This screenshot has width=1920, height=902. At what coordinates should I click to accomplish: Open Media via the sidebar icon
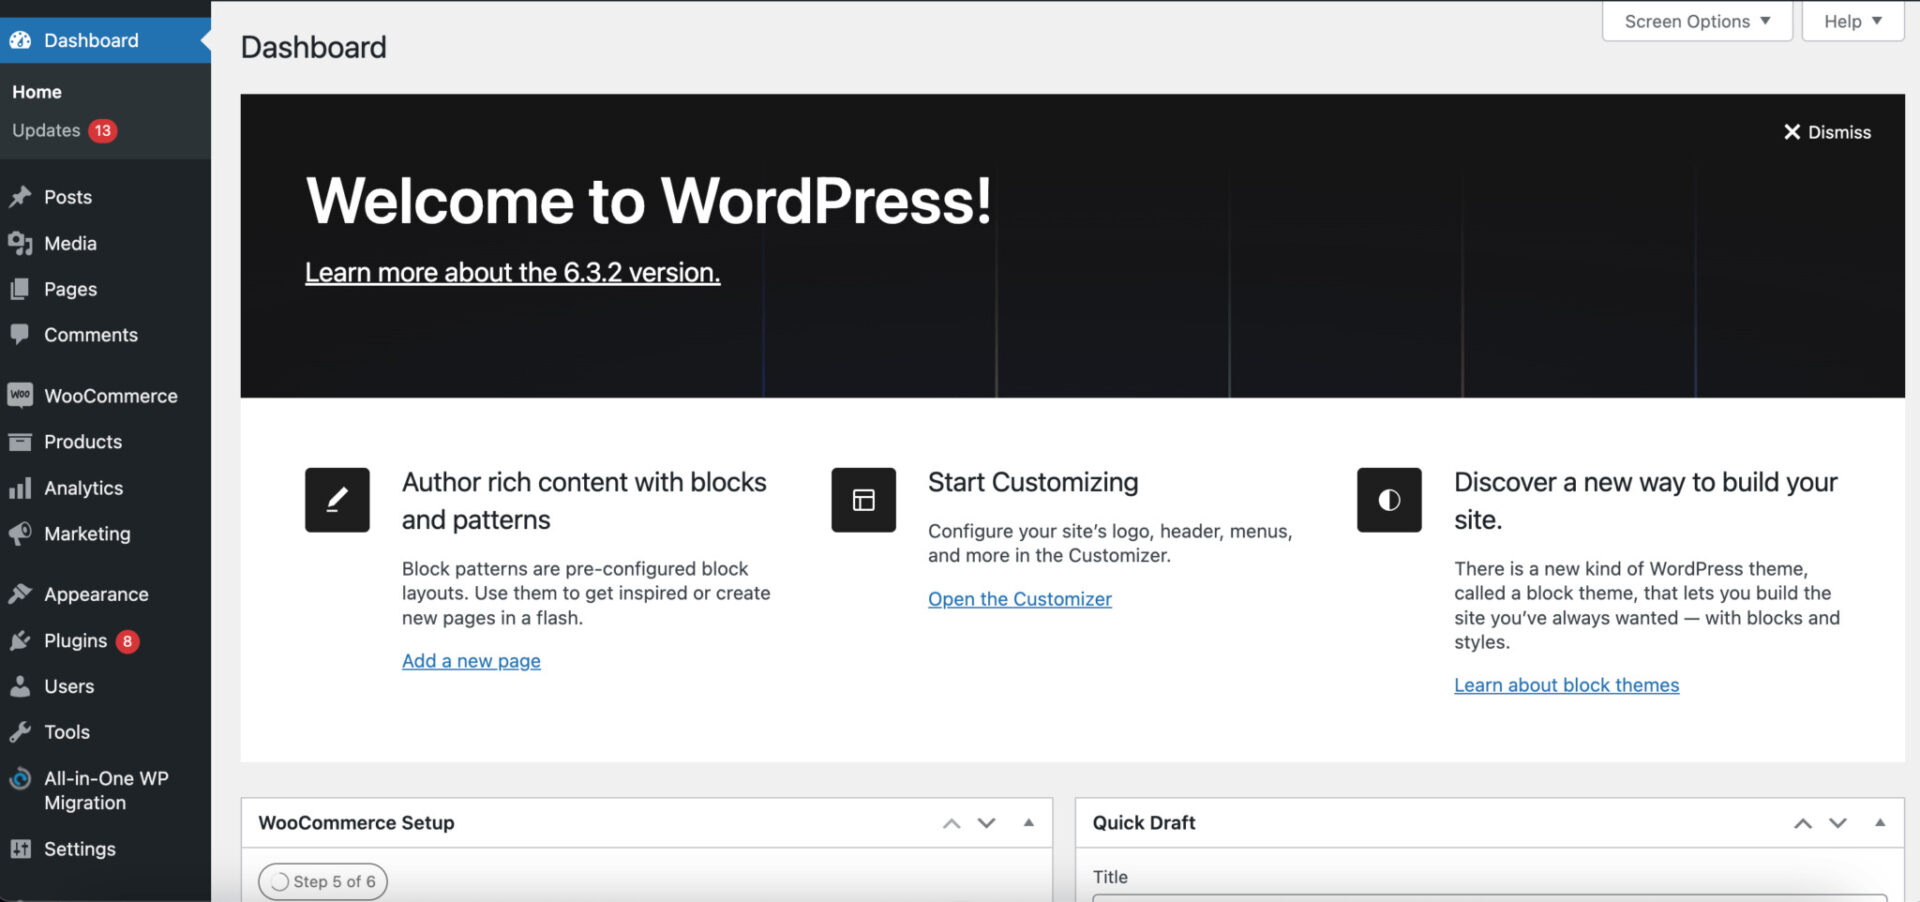click(x=21, y=243)
